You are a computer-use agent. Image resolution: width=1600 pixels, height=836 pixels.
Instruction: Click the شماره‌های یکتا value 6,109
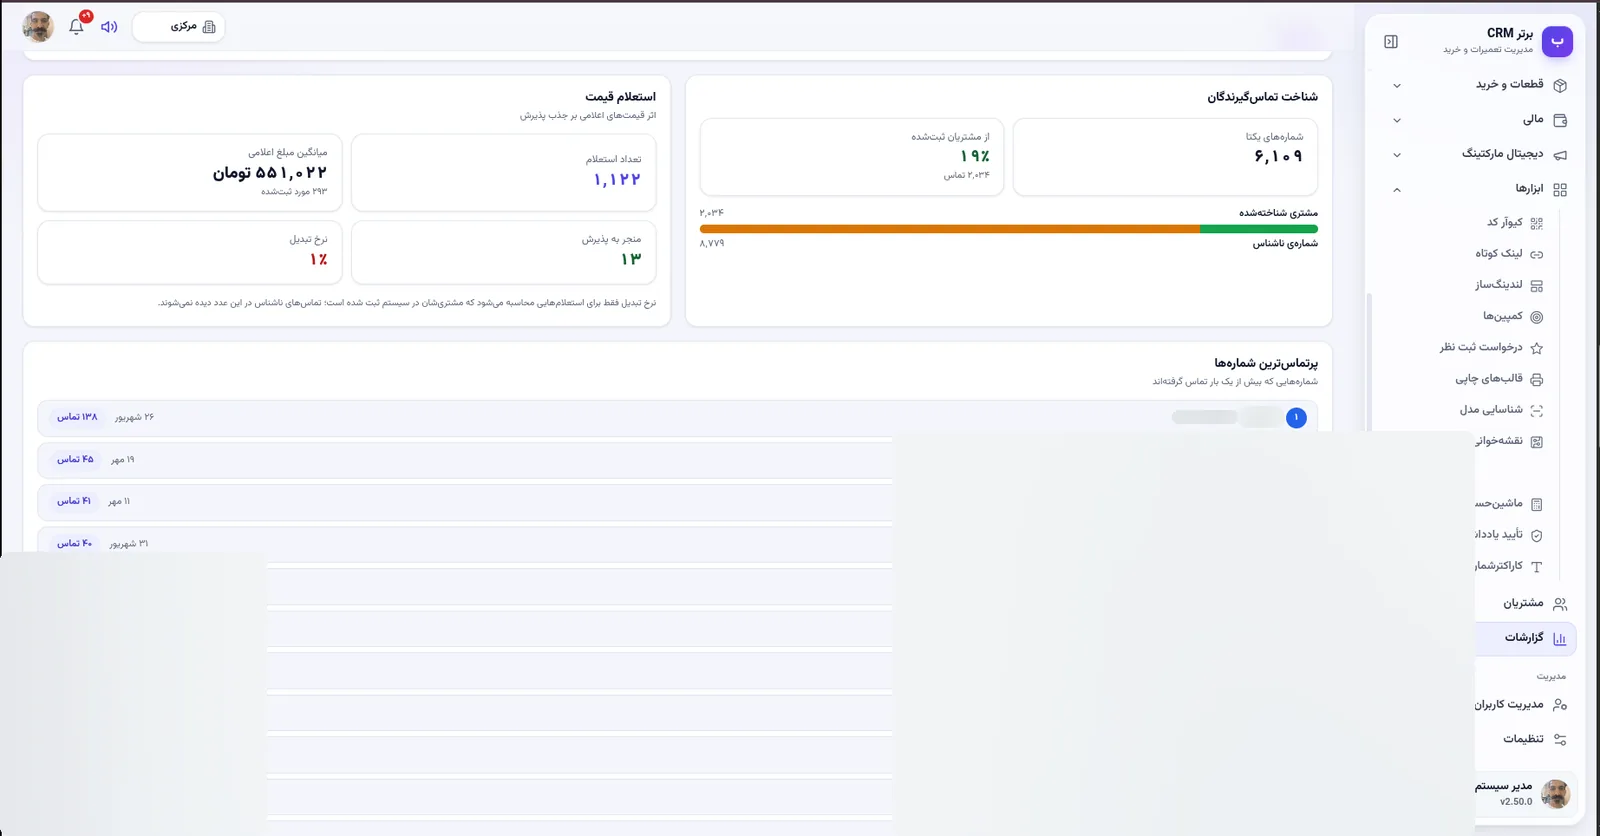coord(1278,157)
